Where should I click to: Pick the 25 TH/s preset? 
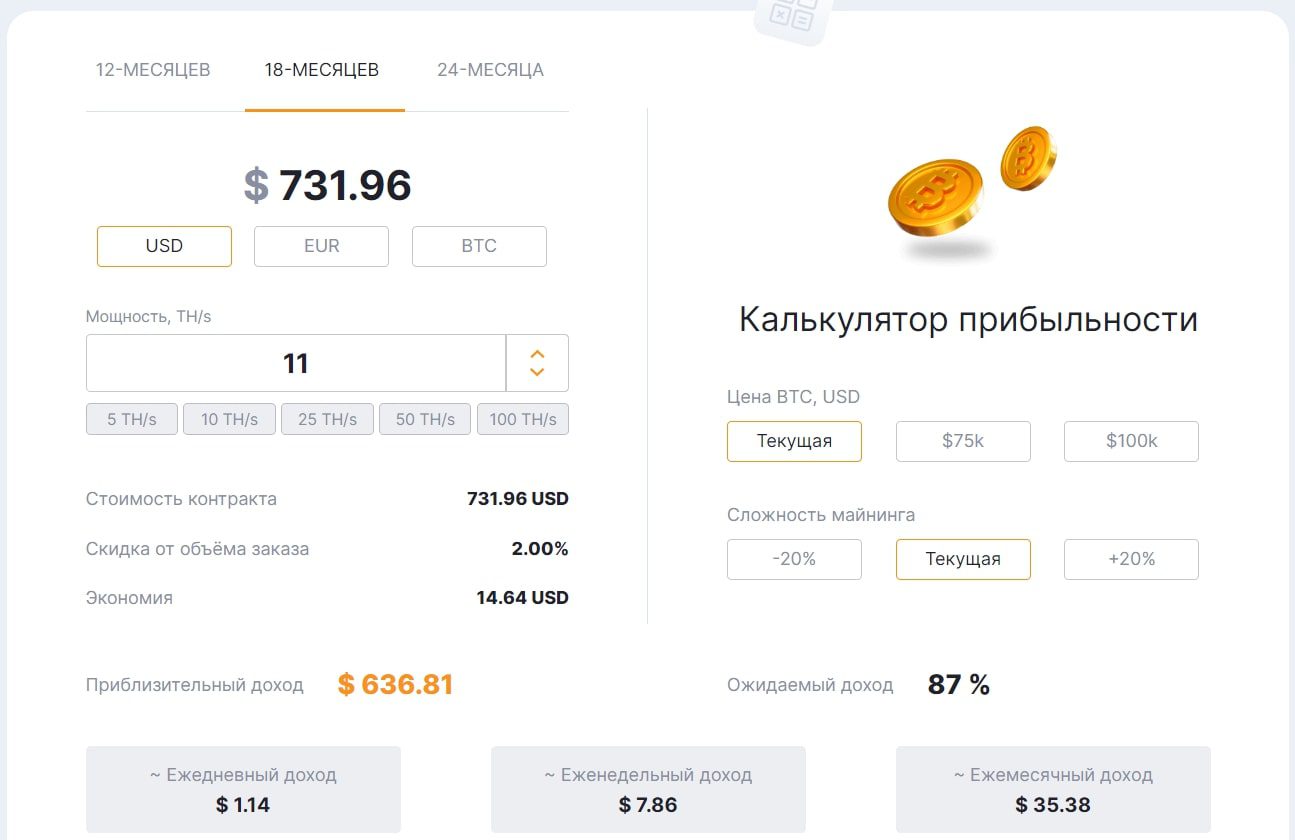point(327,420)
